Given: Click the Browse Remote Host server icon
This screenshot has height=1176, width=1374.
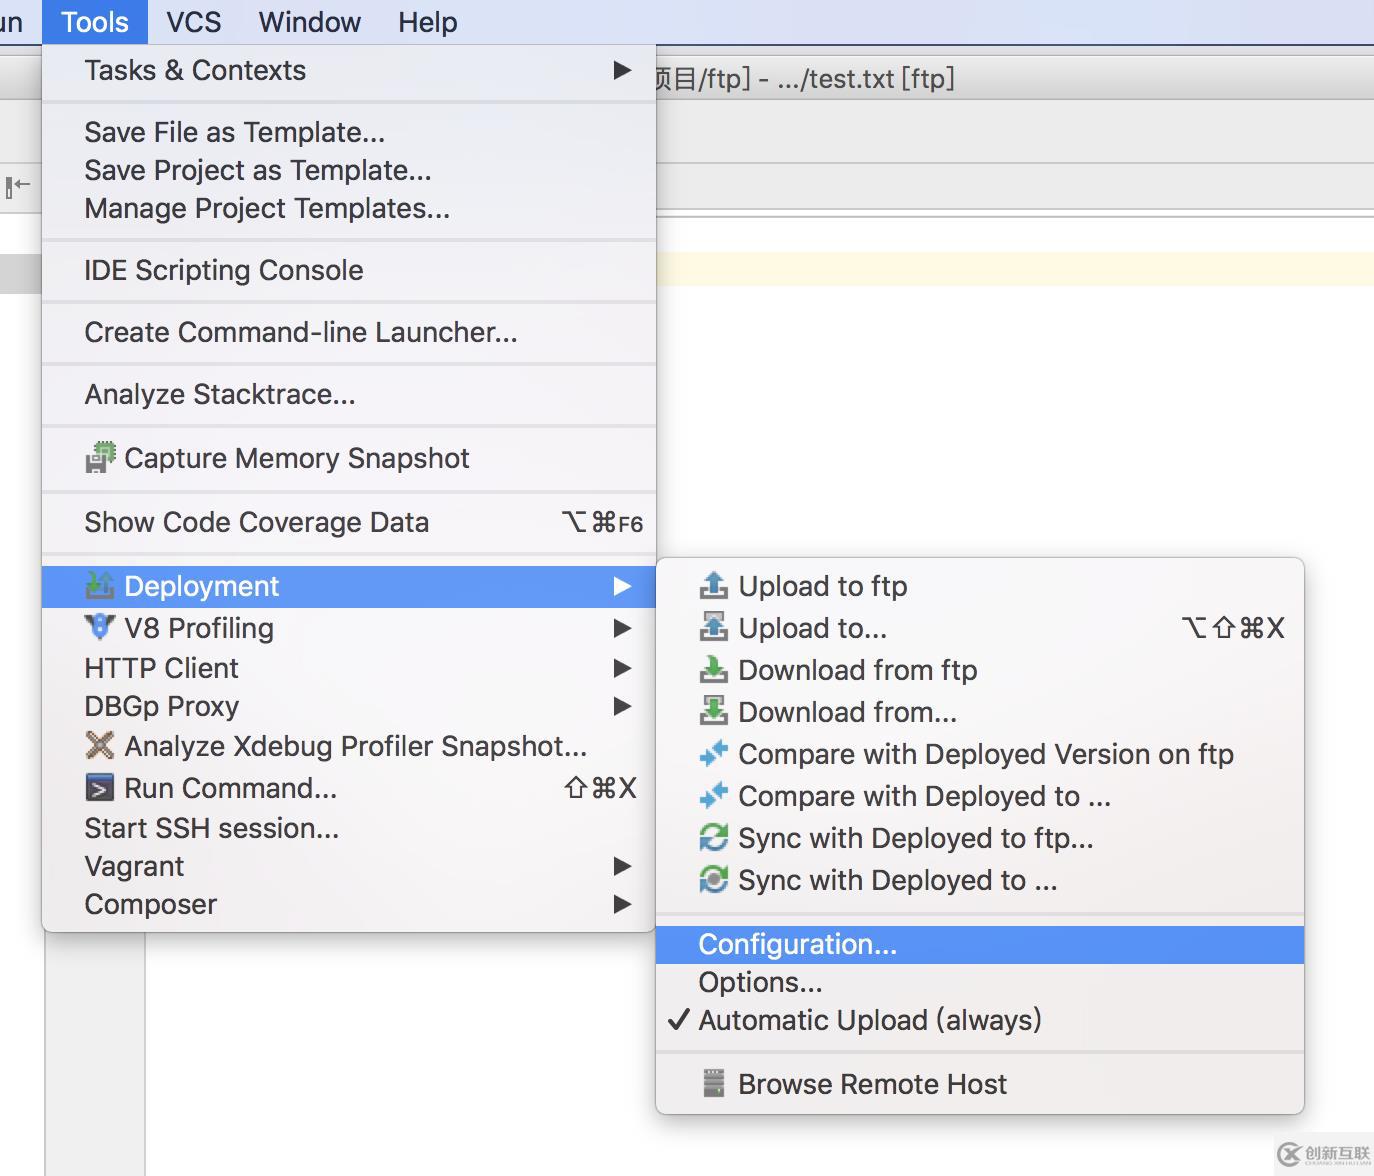Looking at the screenshot, I should [x=714, y=1084].
